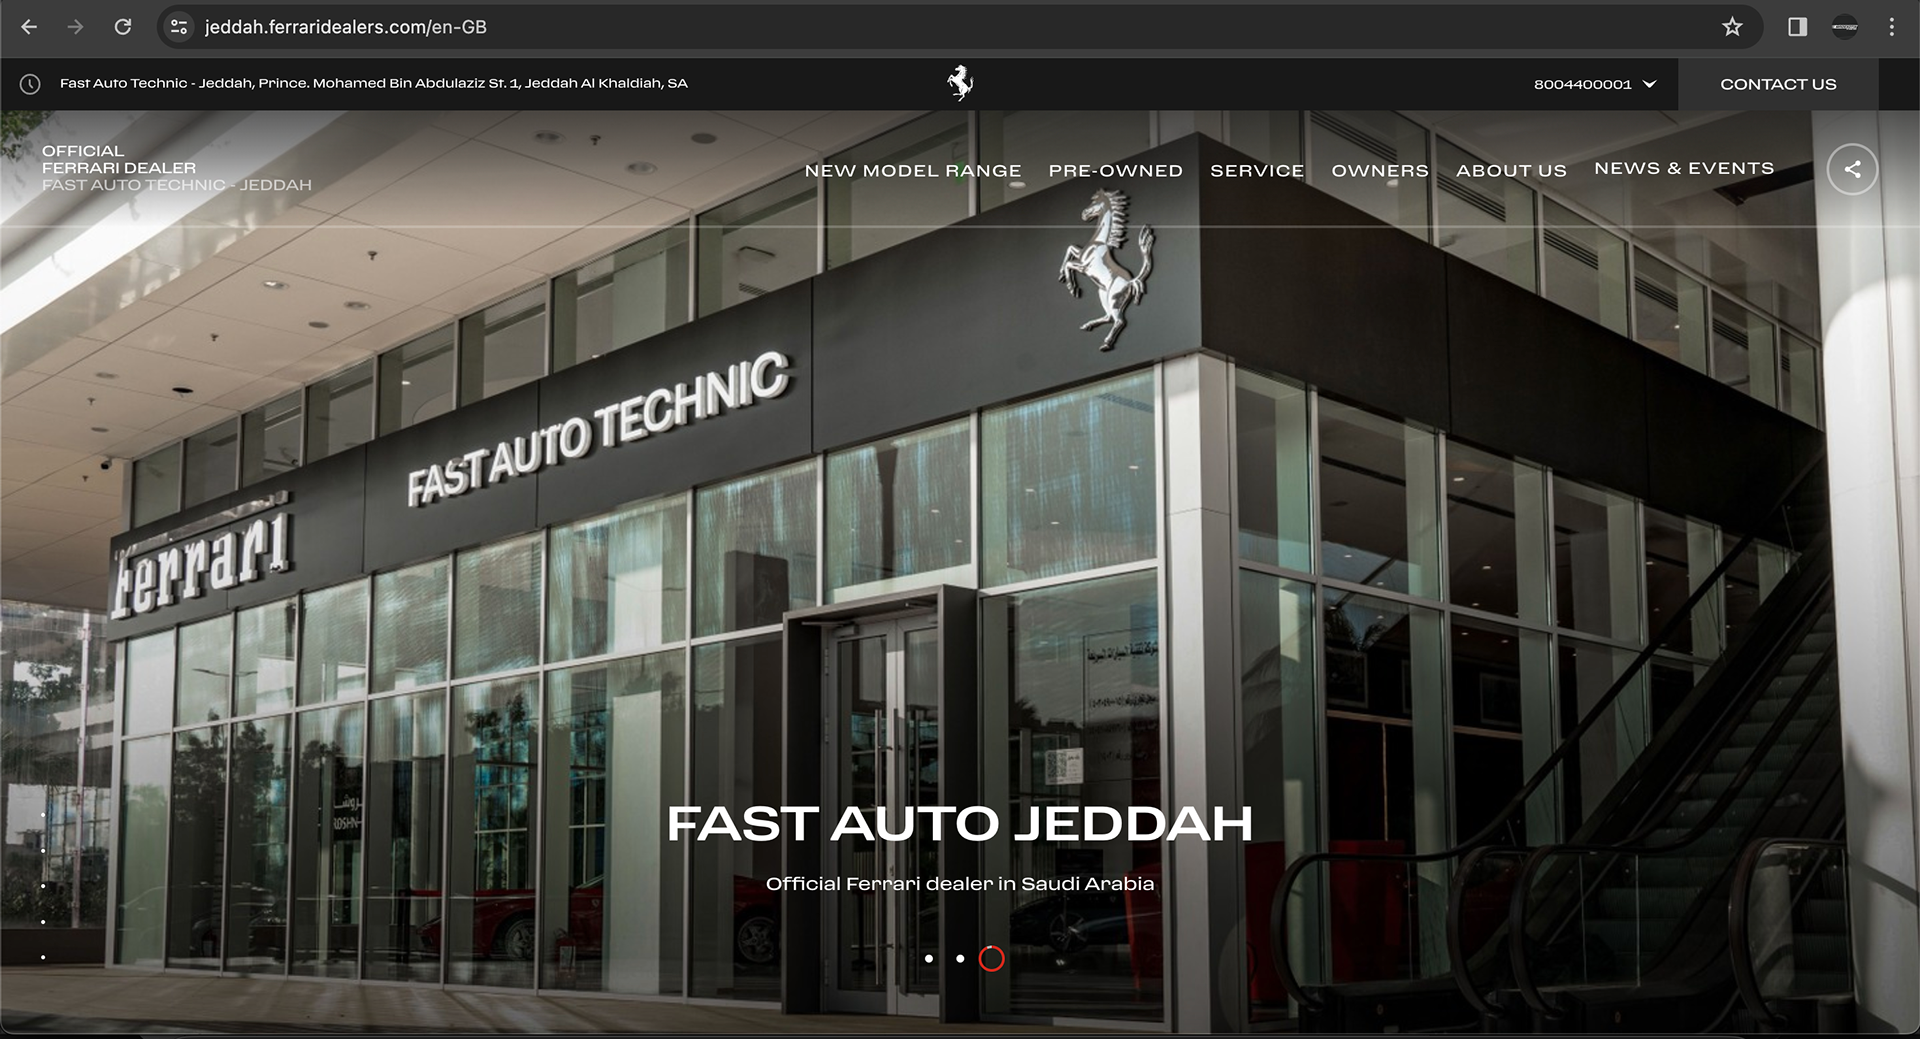This screenshot has width=1920, height=1039.
Task: Click the FAST AUTO JEDDAH headline
Action: click(x=960, y=824)
